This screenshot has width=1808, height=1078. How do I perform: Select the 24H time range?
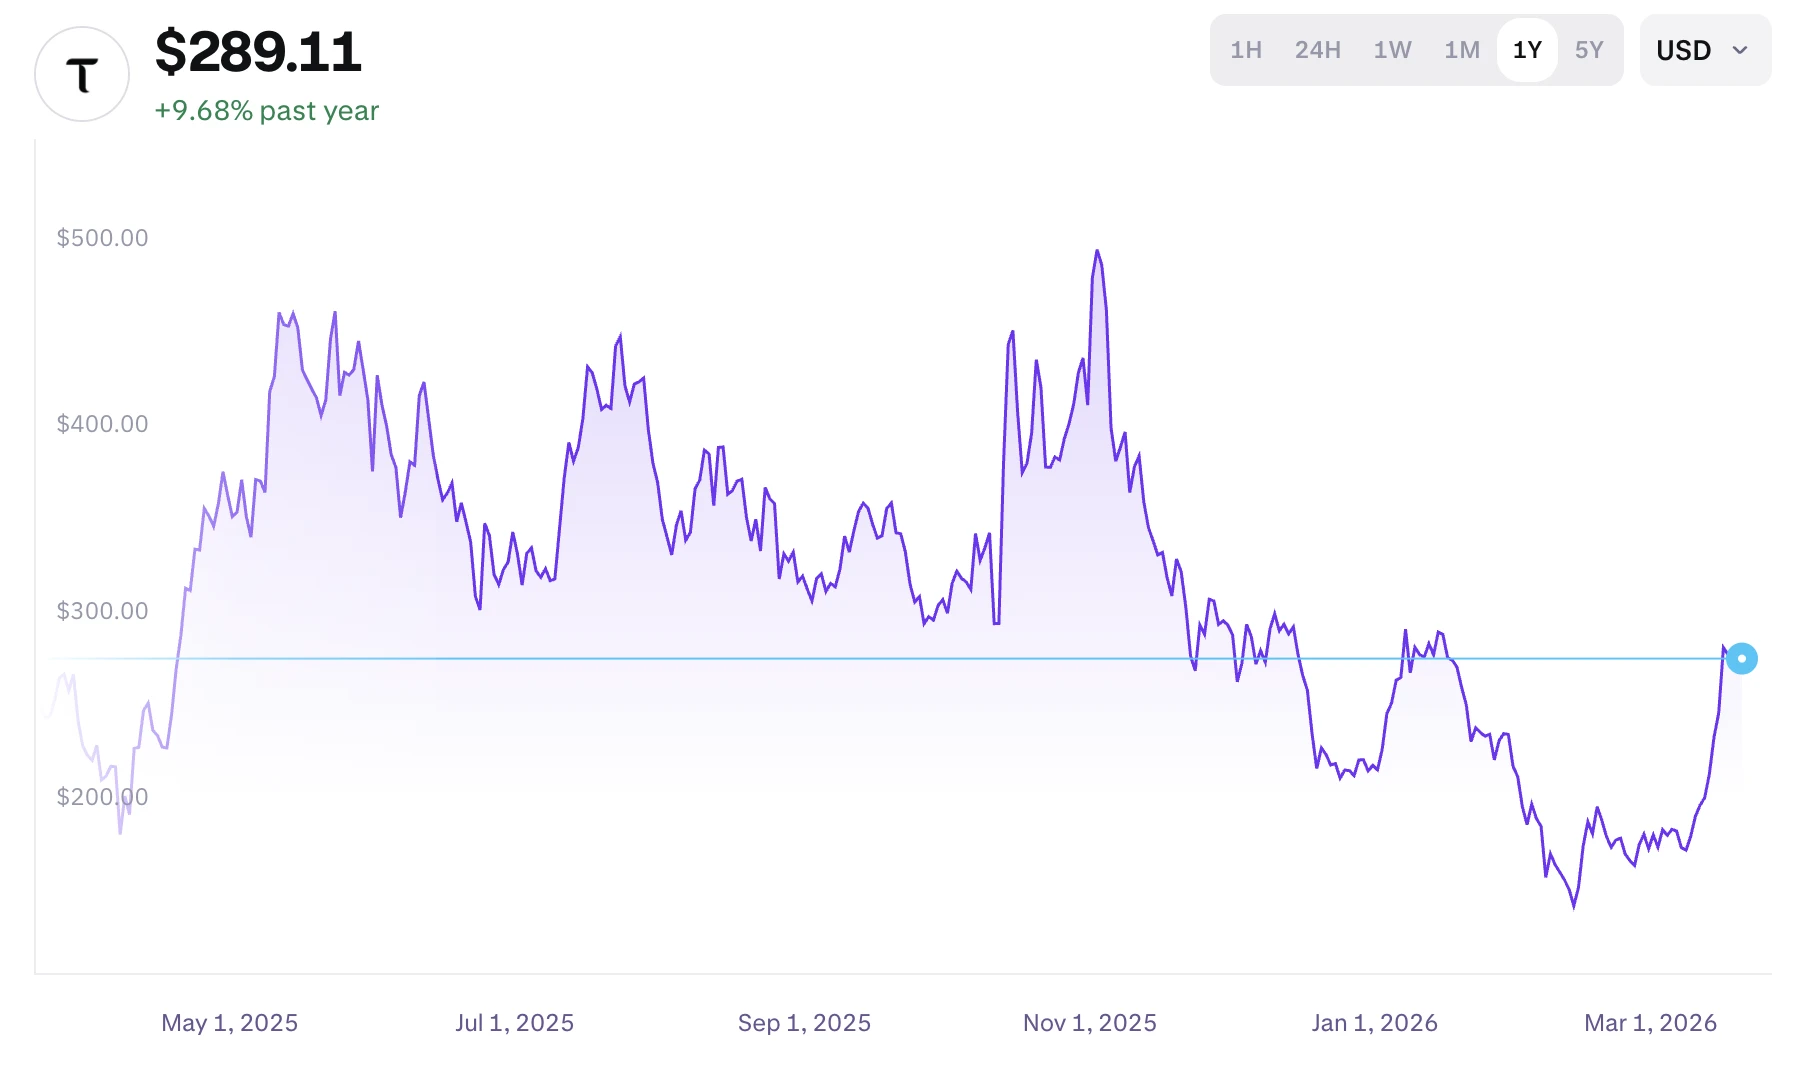point(1317,50)
